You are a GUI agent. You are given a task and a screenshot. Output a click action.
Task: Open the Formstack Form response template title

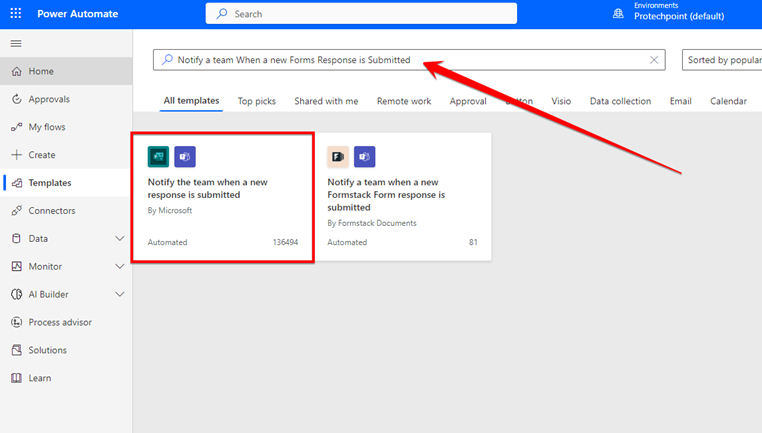(x=386, y=195)
